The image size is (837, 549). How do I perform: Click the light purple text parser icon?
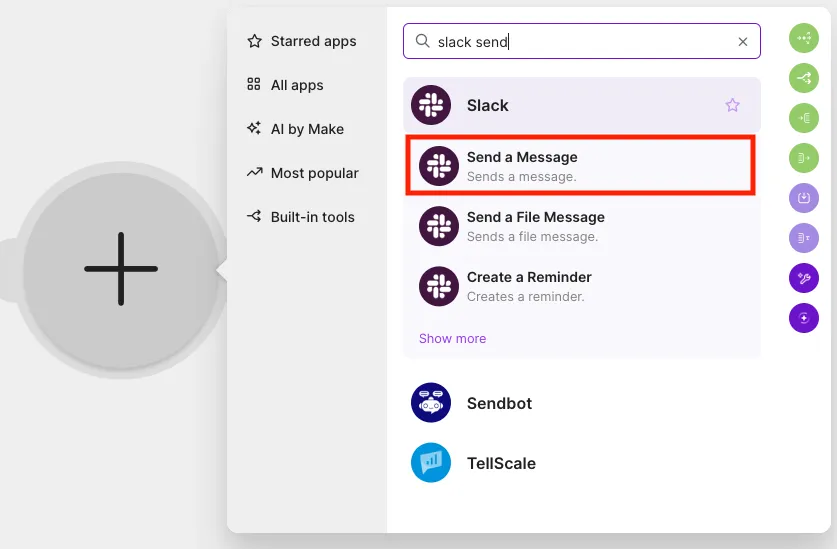[x=803, y=238]
